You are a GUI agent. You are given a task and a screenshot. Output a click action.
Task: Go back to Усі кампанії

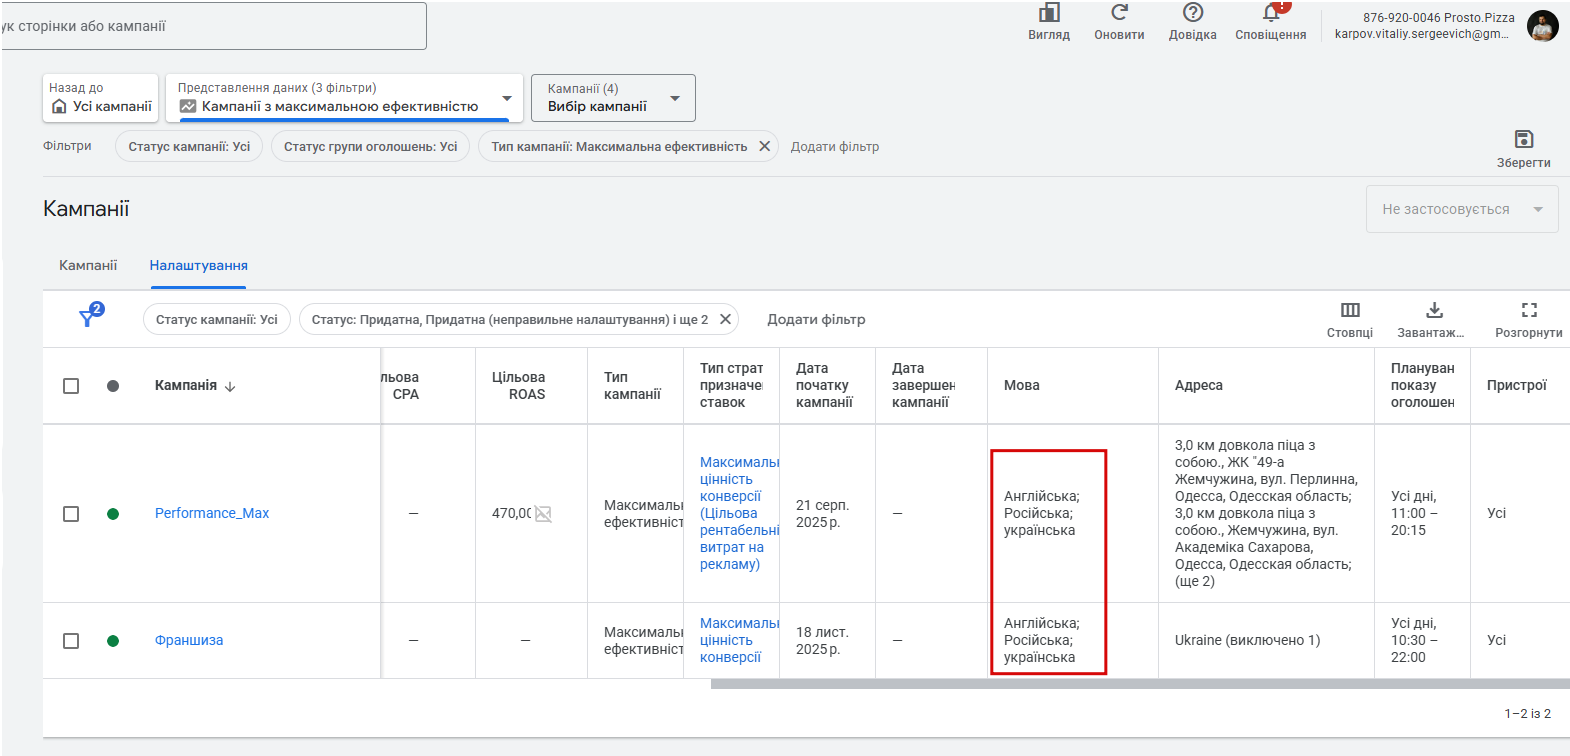100,98
